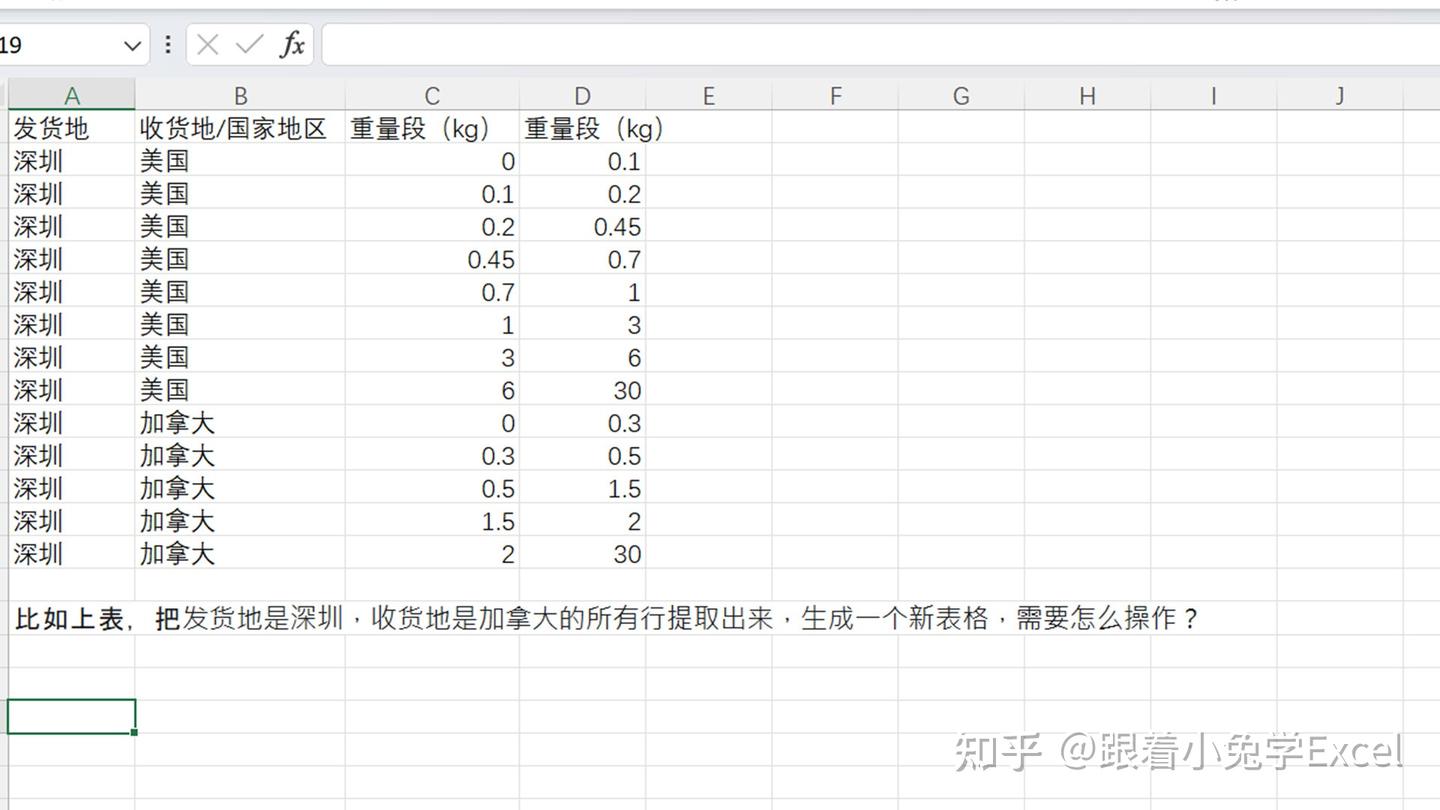Expand the Name Box dropdown arrow
Image resolution: width=1440 pixels, height=810 pixels.
coord(132,45)
